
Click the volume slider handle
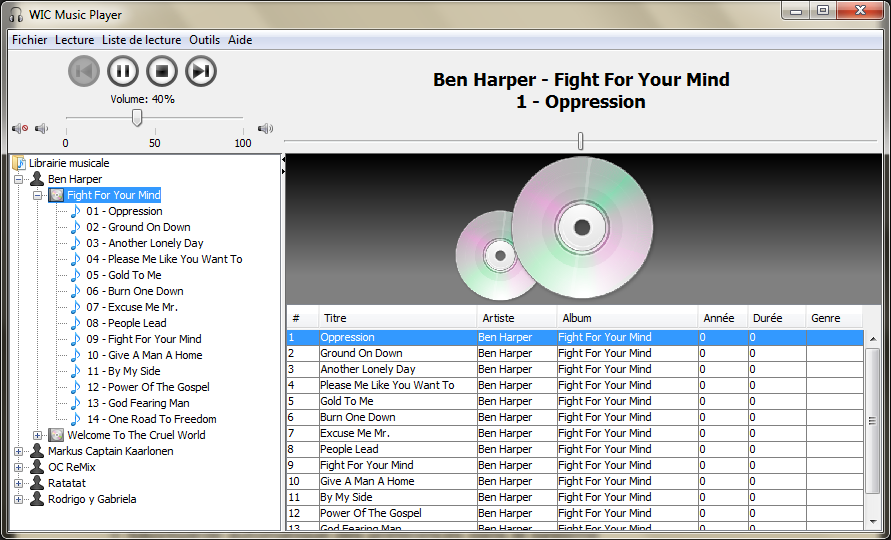pos(137,118)
